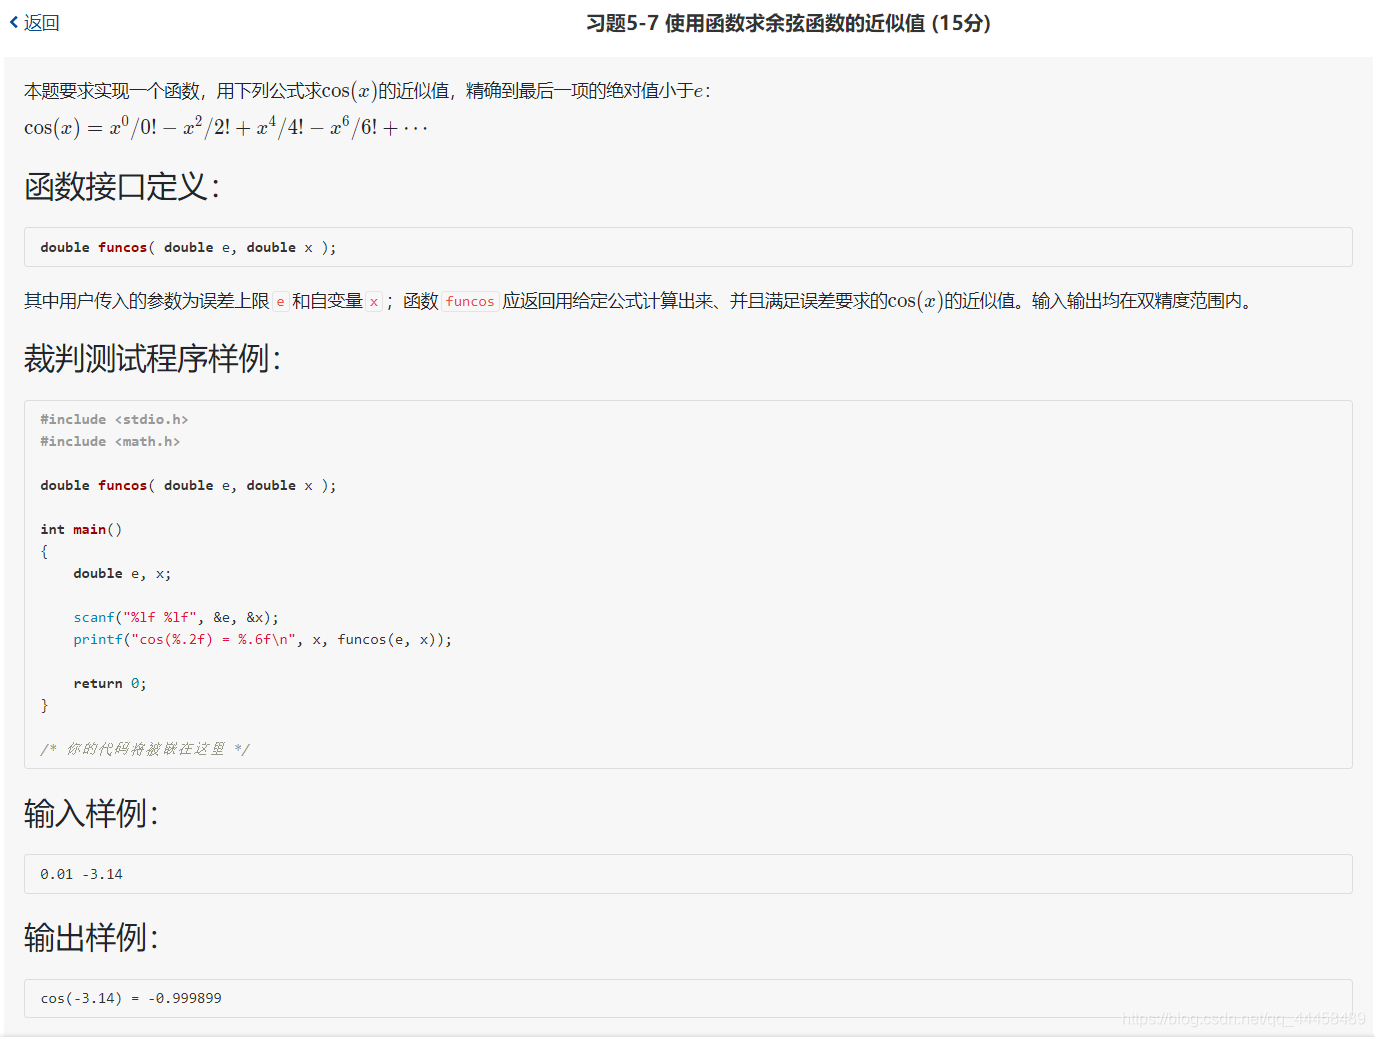The image size is (1375, 1037).
Task: Click the declaration line double e, x;
Action: point(122,573)
